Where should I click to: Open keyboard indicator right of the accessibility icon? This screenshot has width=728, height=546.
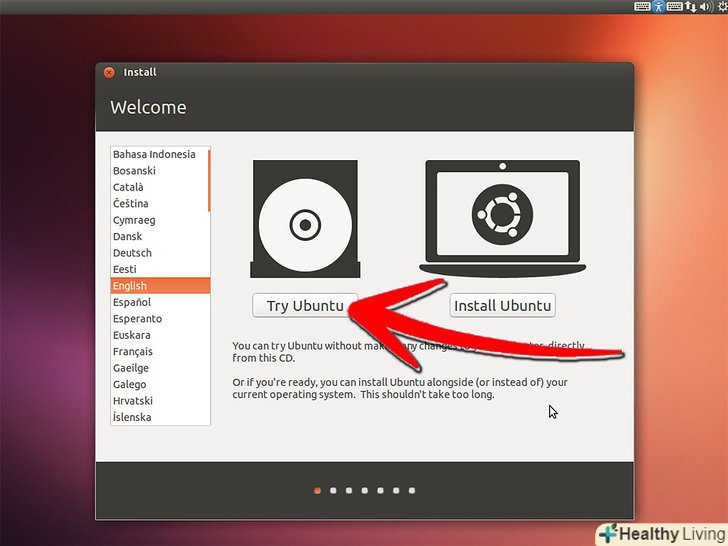[674, 6]
